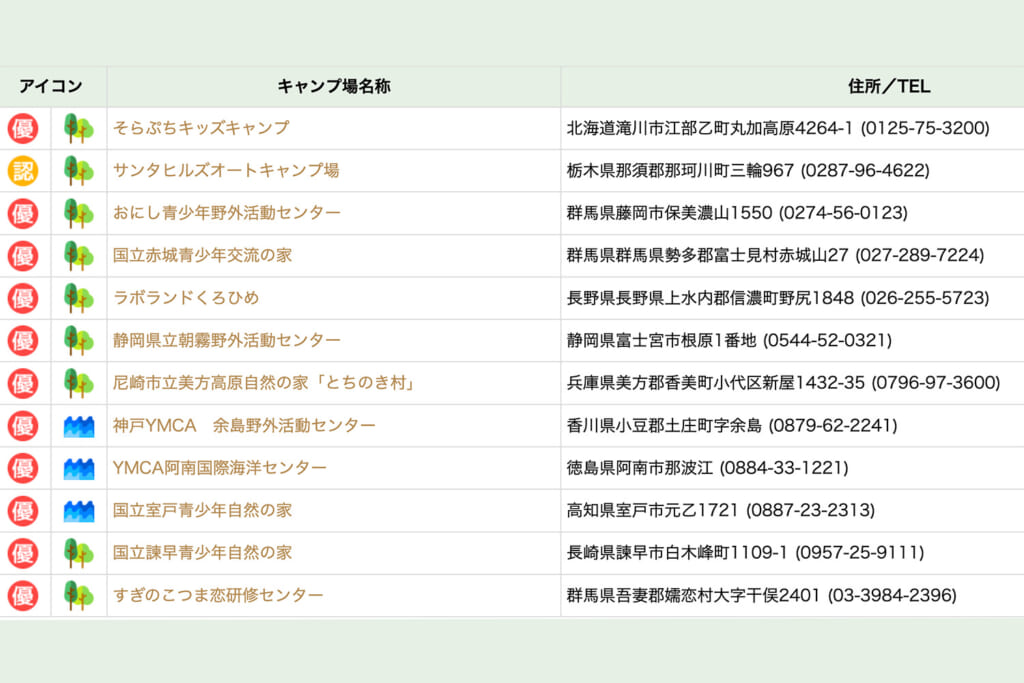Open the 尼崎市立美方高原自然の家「とちのき村」 link

(x=266, y=383)
